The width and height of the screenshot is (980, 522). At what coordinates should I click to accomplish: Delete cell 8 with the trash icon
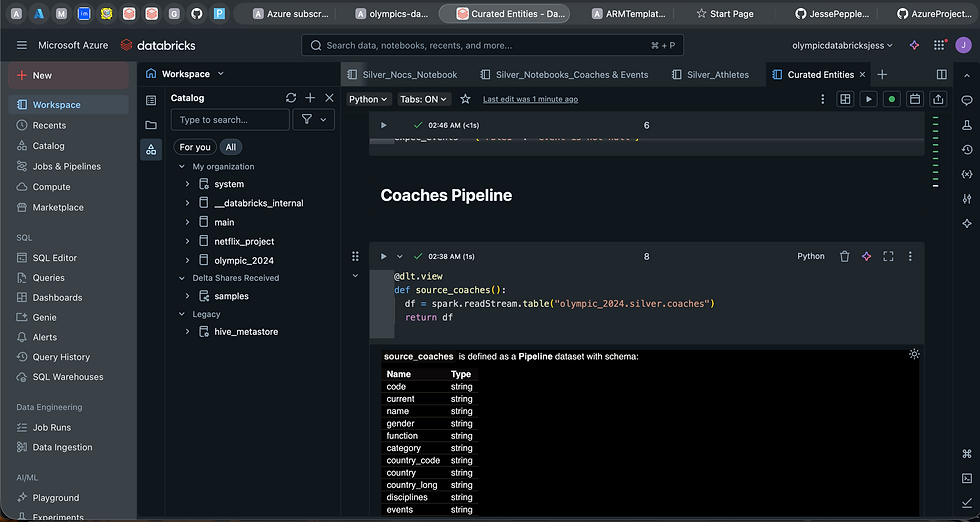coord(844,256)
